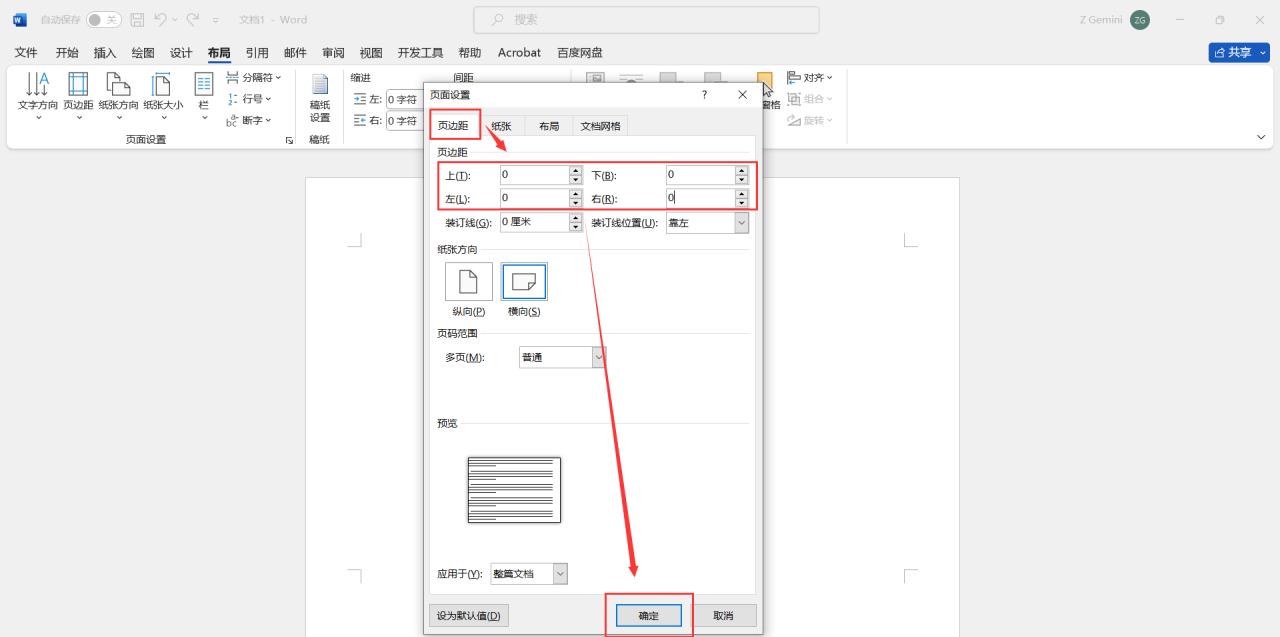
Task: Click the Word application logo icon
Action: tap(20, 20)
